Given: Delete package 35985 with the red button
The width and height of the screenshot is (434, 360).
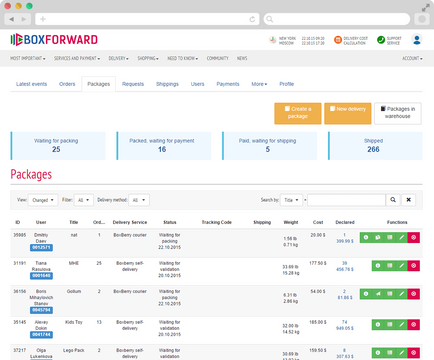Looking at the screenshot, I should tap(414, 238).
